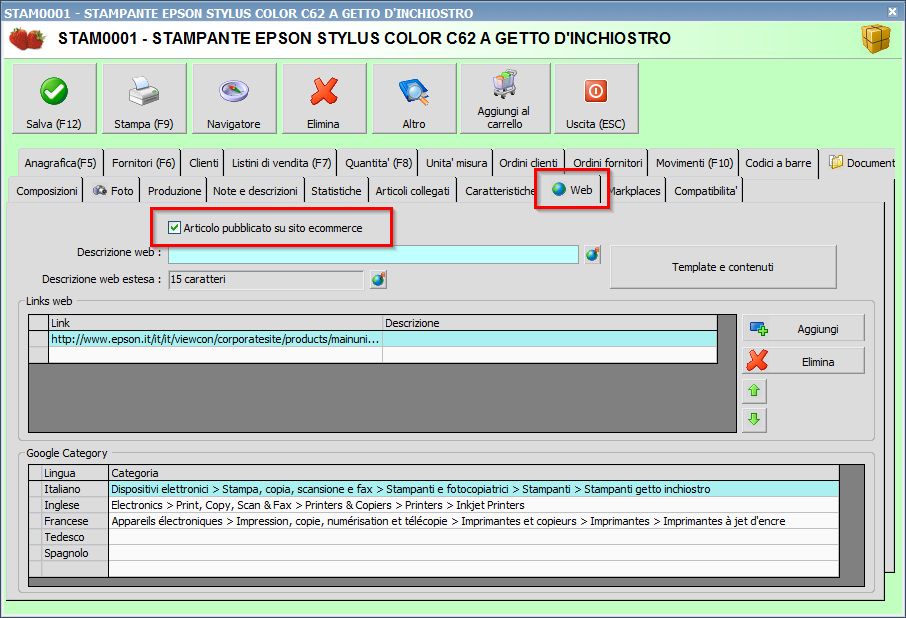Toggle Articolo pubblicato su sito ecommerce checkbox
This screenshot has width=906, height=618.
(x=174, y=228)
